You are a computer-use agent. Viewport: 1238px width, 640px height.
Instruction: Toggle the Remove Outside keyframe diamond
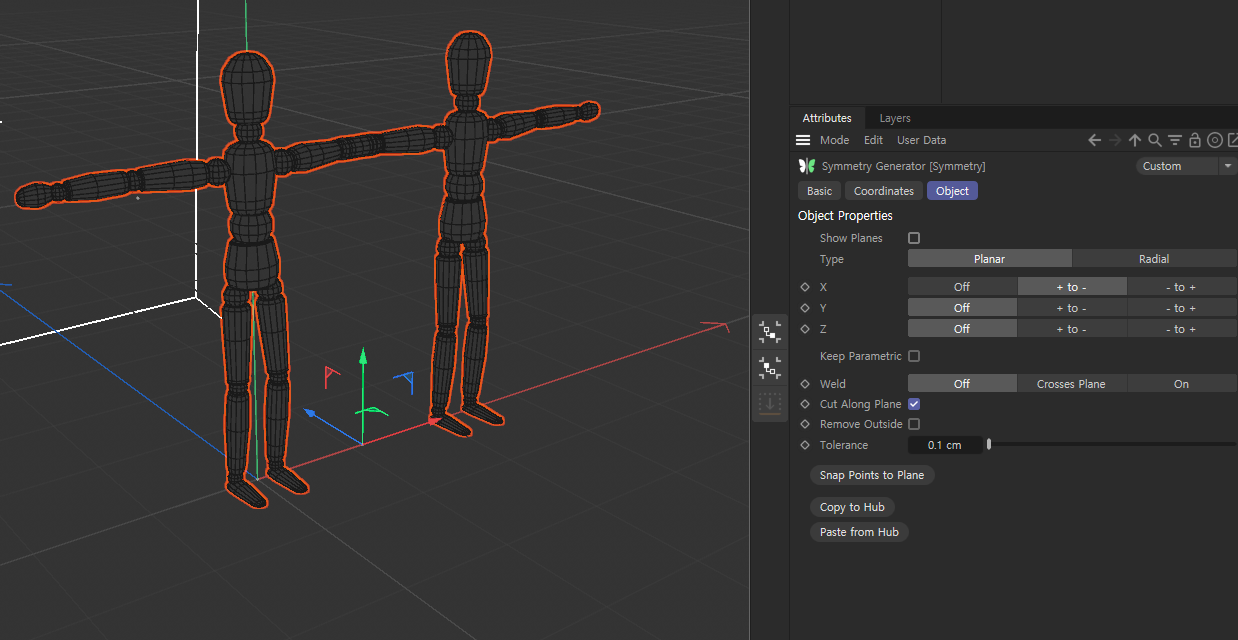(805, 424)
